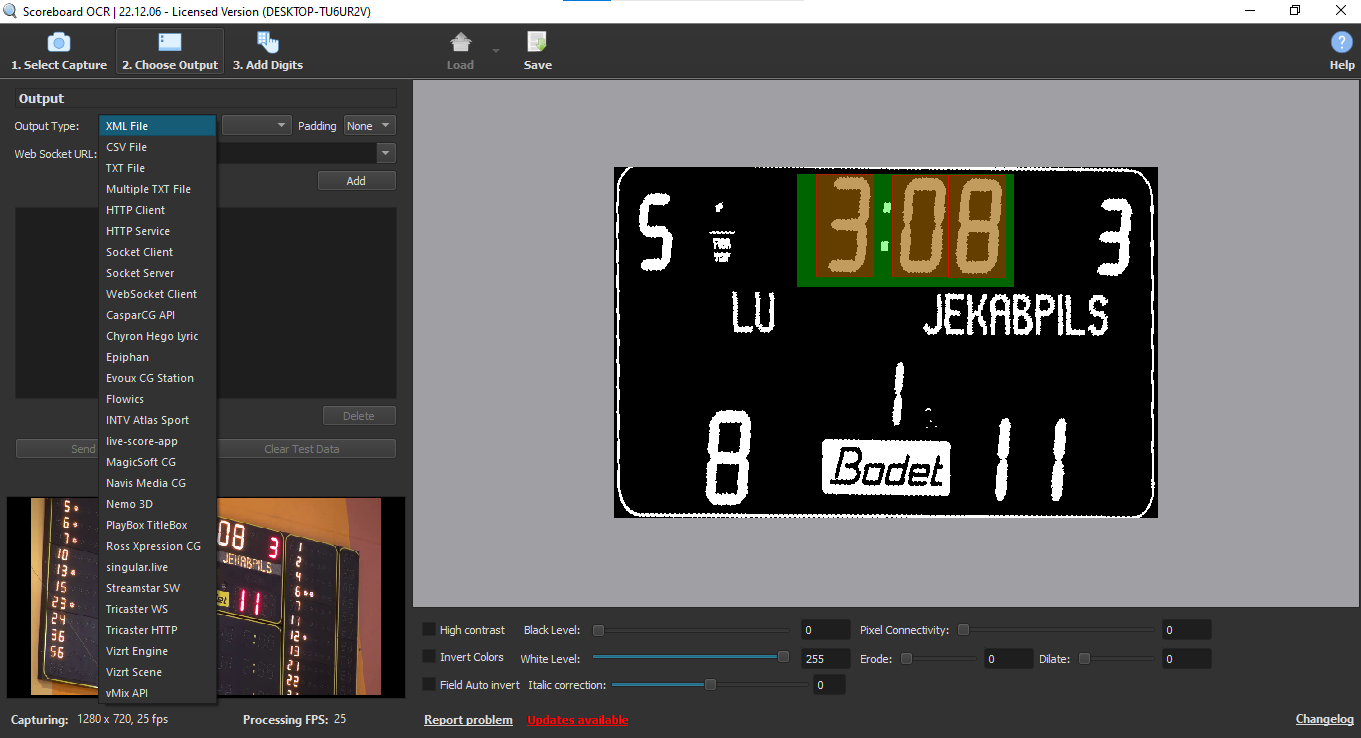The image size is (1361, 738).
Task: Click the White Level value field
Action: tap(825, 659)
